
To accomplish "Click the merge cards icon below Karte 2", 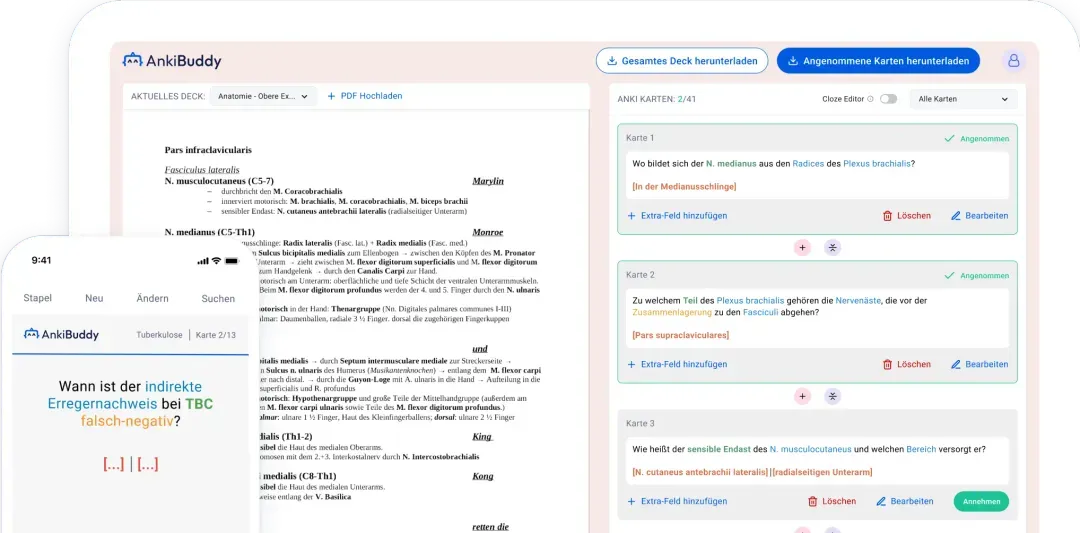I will click(833, 396).
